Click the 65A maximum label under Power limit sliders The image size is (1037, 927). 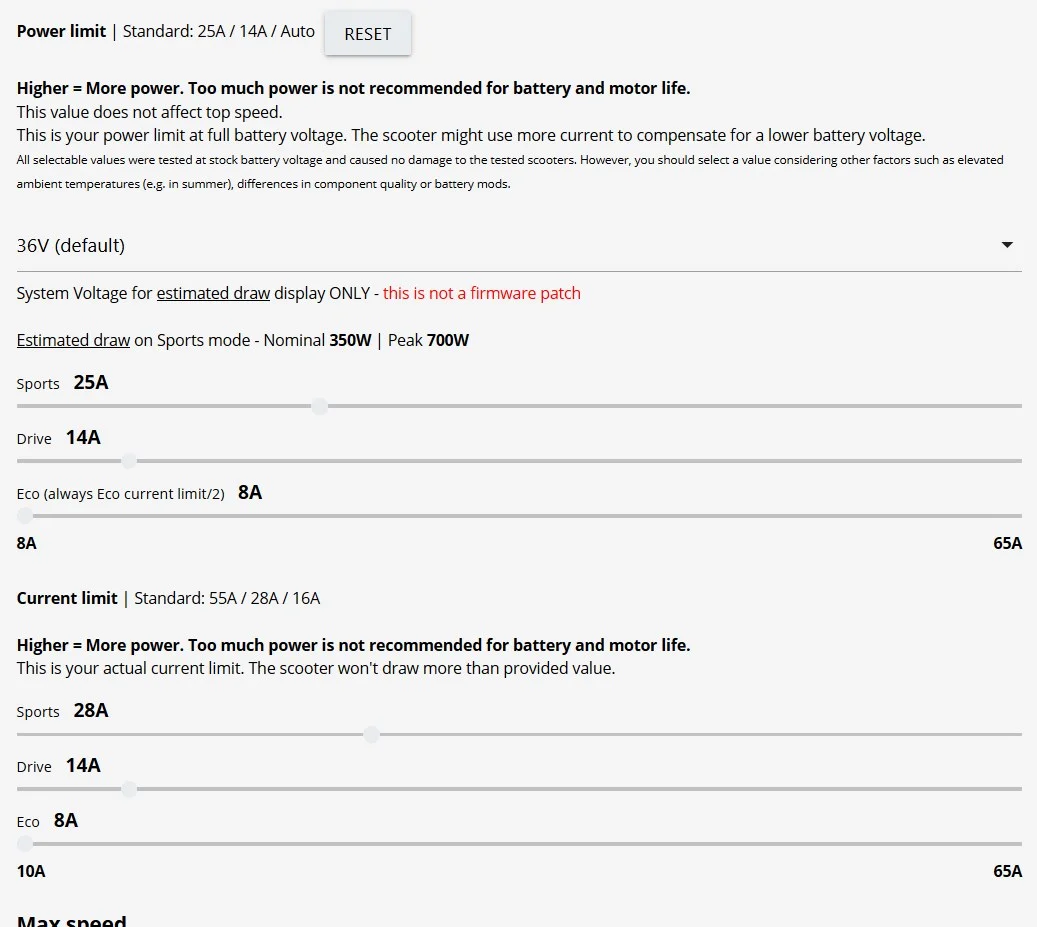point(1007,543)
